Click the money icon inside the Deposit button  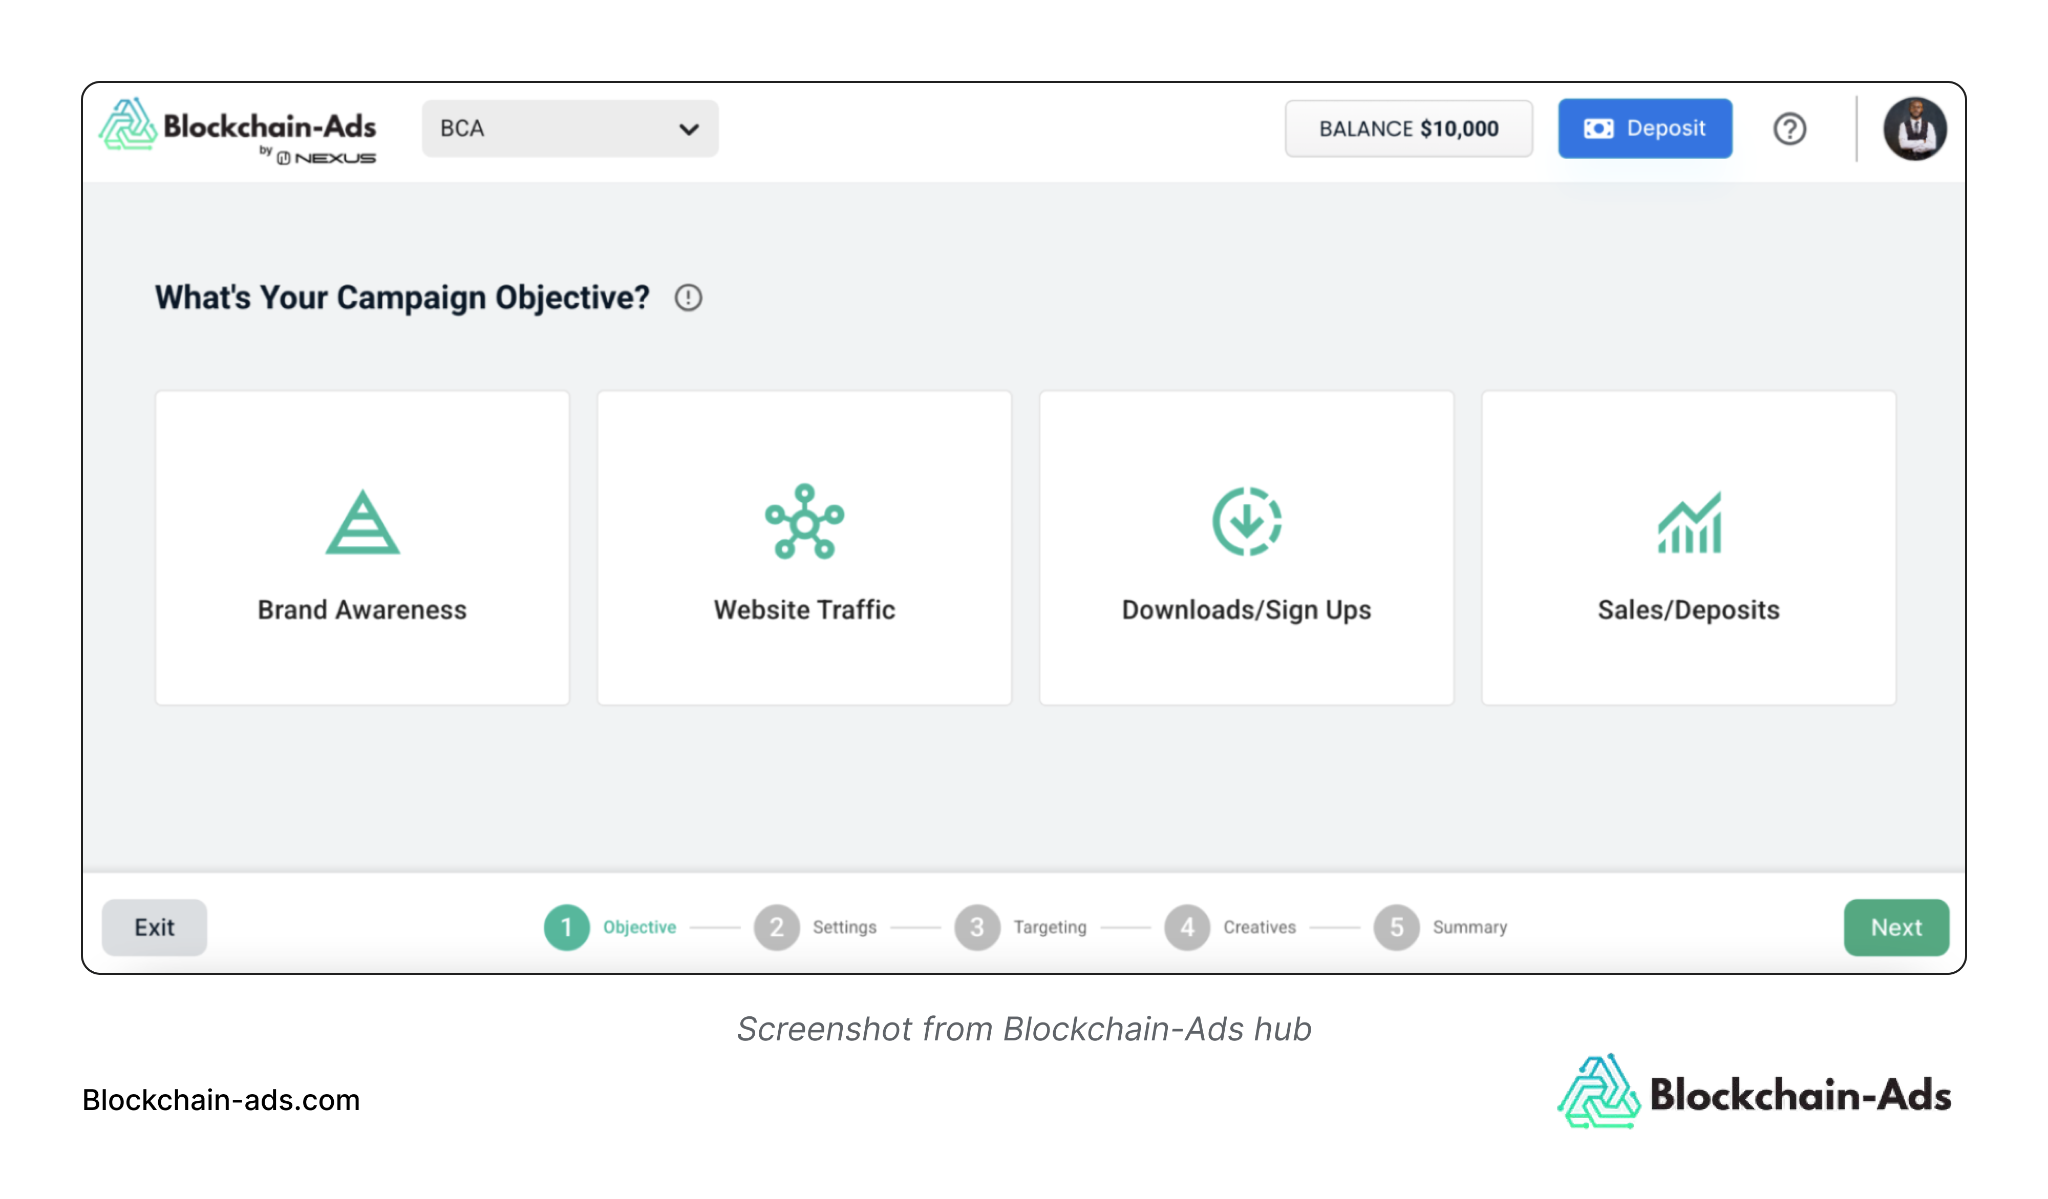click(1599, 128)
